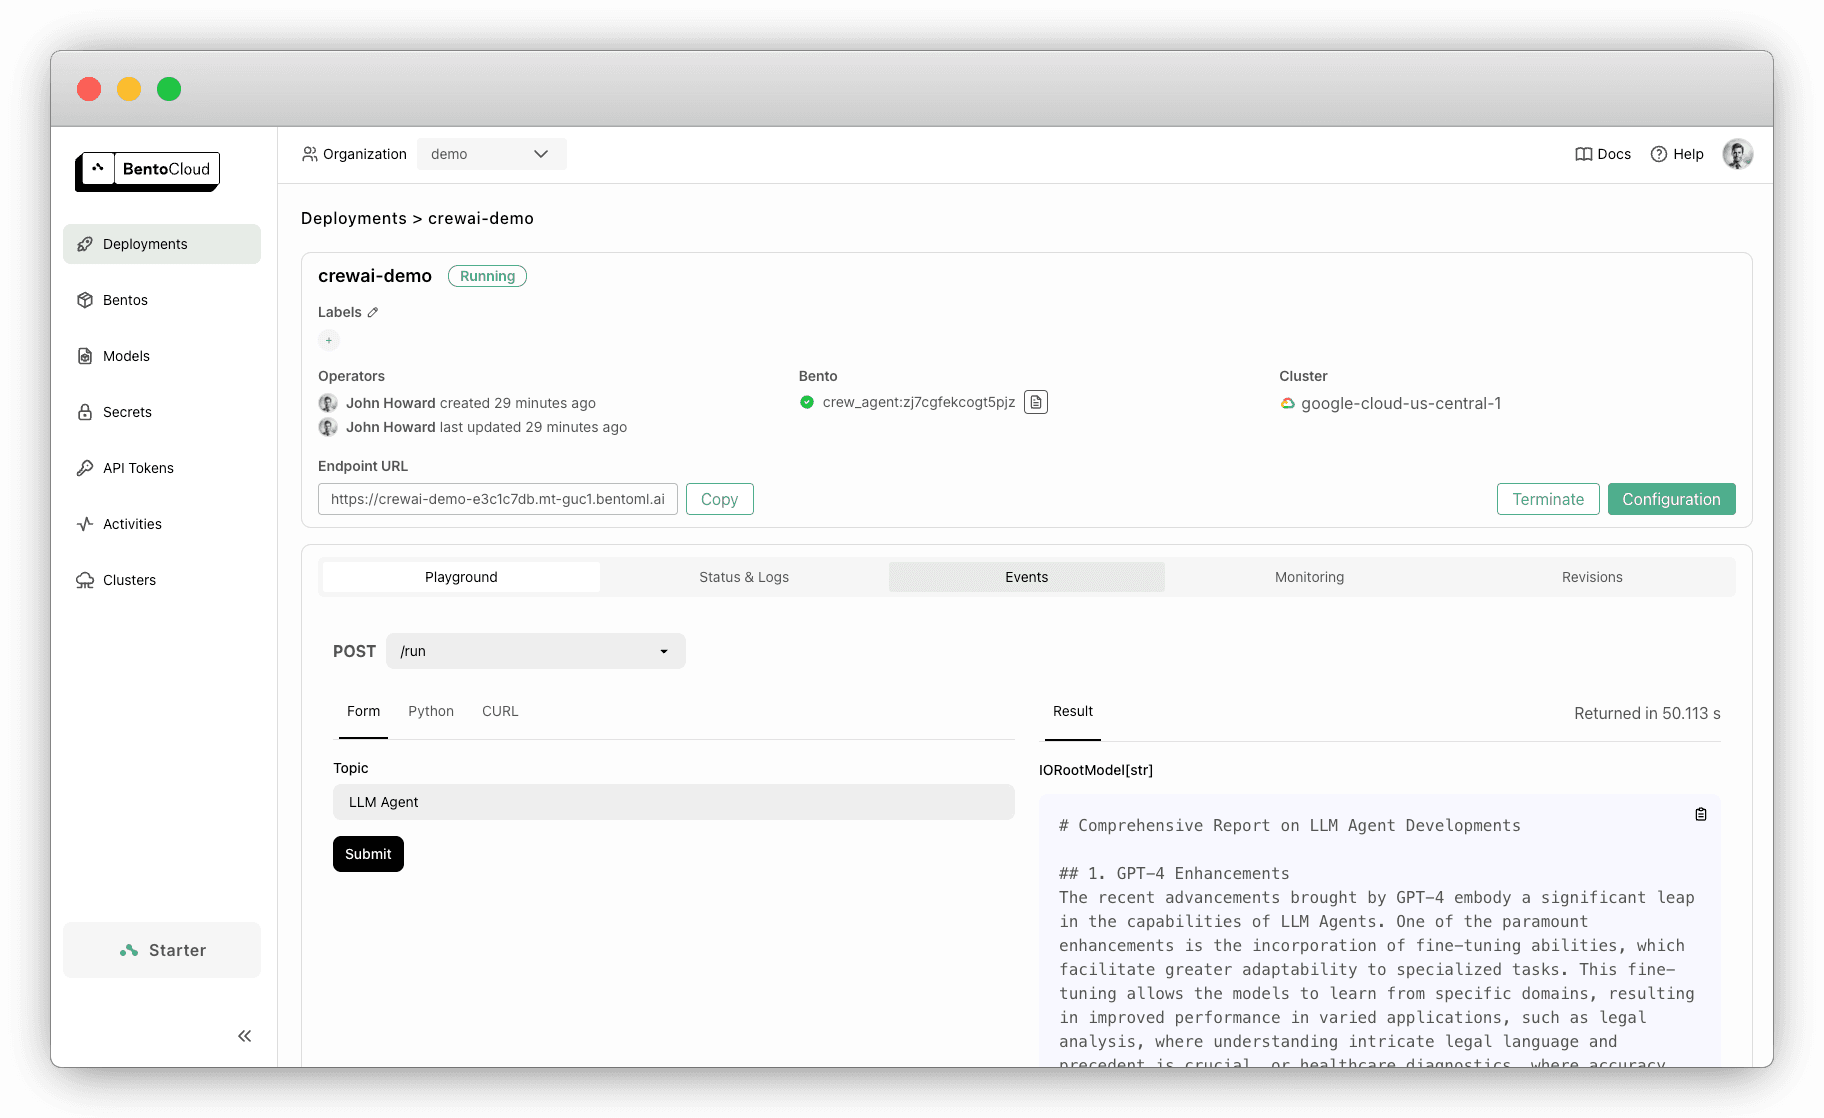Add a new label with plus icon

coord(329,341)
